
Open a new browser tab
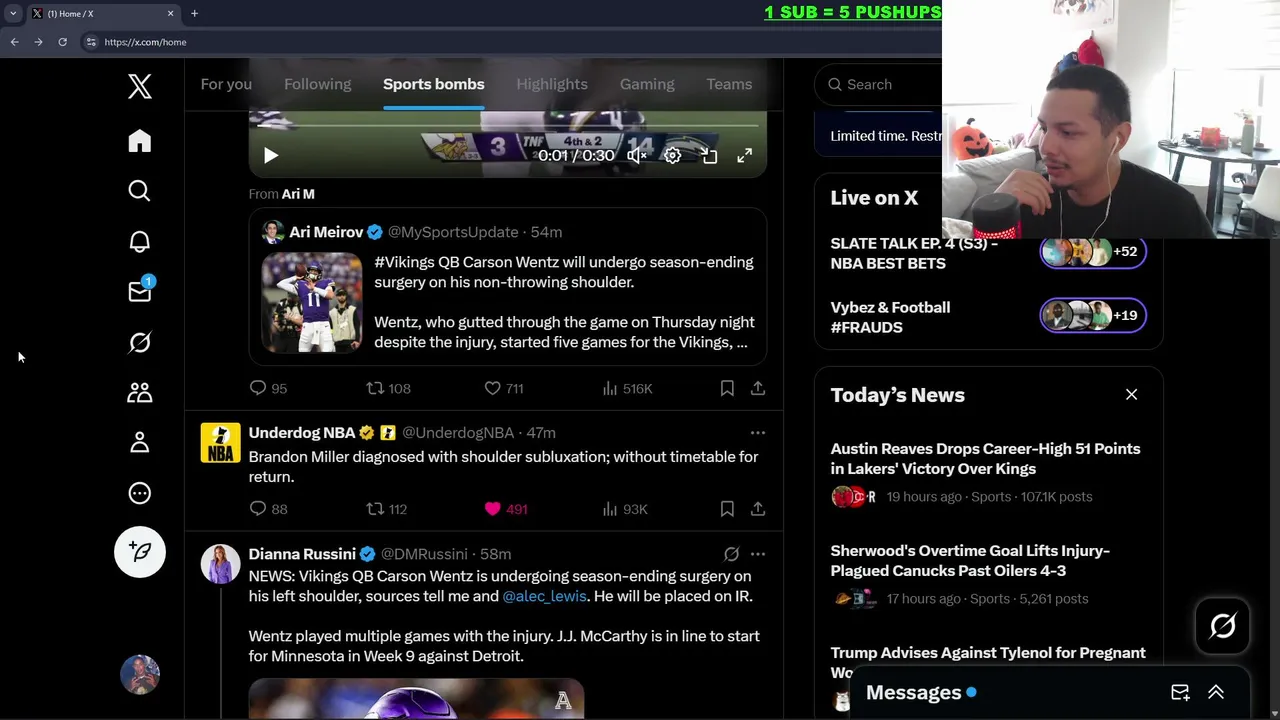(x=194, y=13)
